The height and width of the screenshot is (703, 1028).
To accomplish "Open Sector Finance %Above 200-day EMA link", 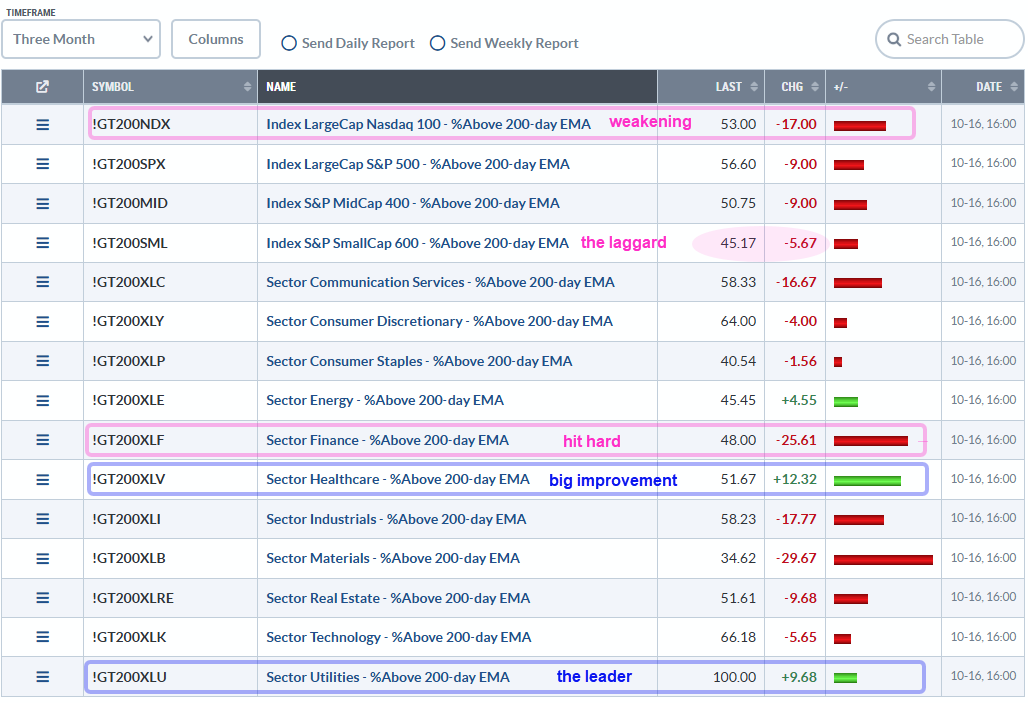I will (387, 440).
